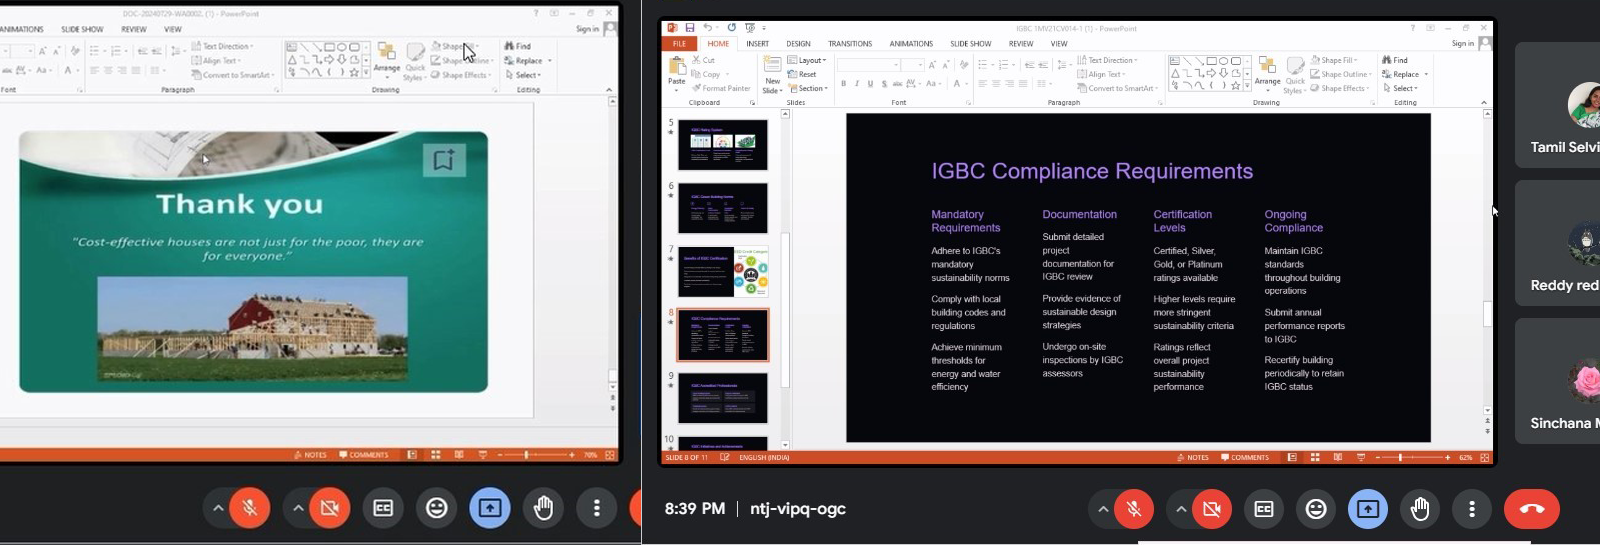The image size is (1600, 545).
Task: Adjust zoom slider in right PowerPoint status bar
Action: (x=1412, y=457)
